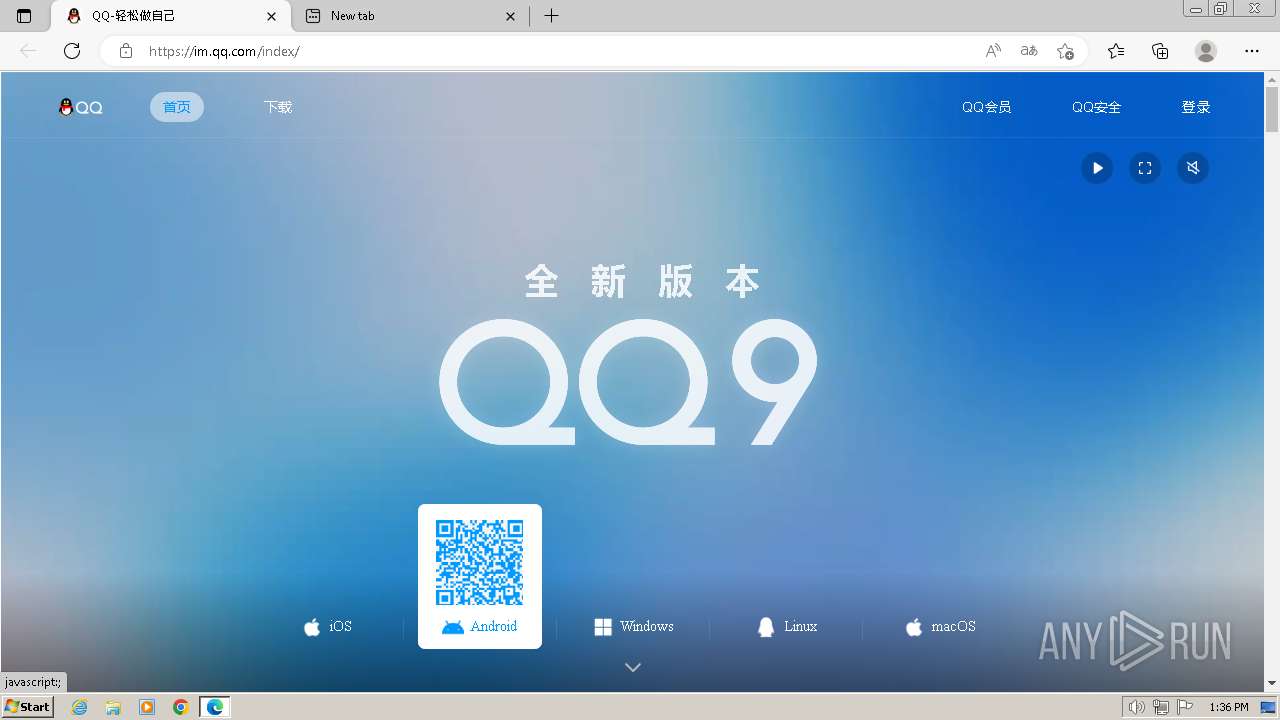Enter fullscreen video mode
This screenshot has width=1280, height=720.
pos(1145,168)
